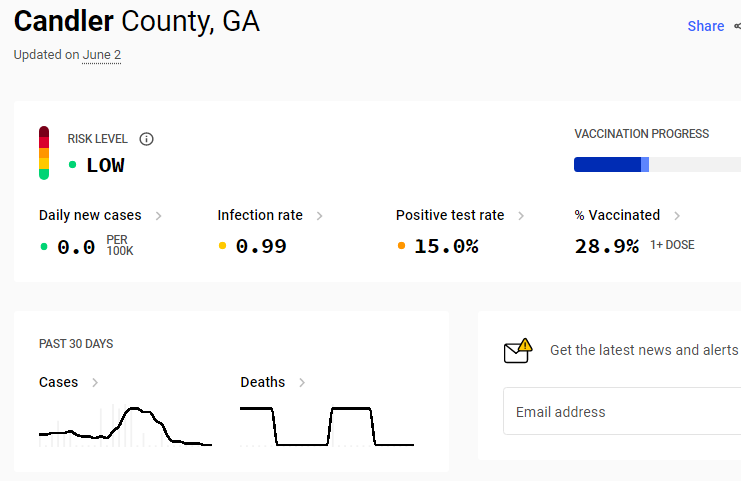
Task: Click the Cases 30-day sparkline chart
Action: click(125, 425)
